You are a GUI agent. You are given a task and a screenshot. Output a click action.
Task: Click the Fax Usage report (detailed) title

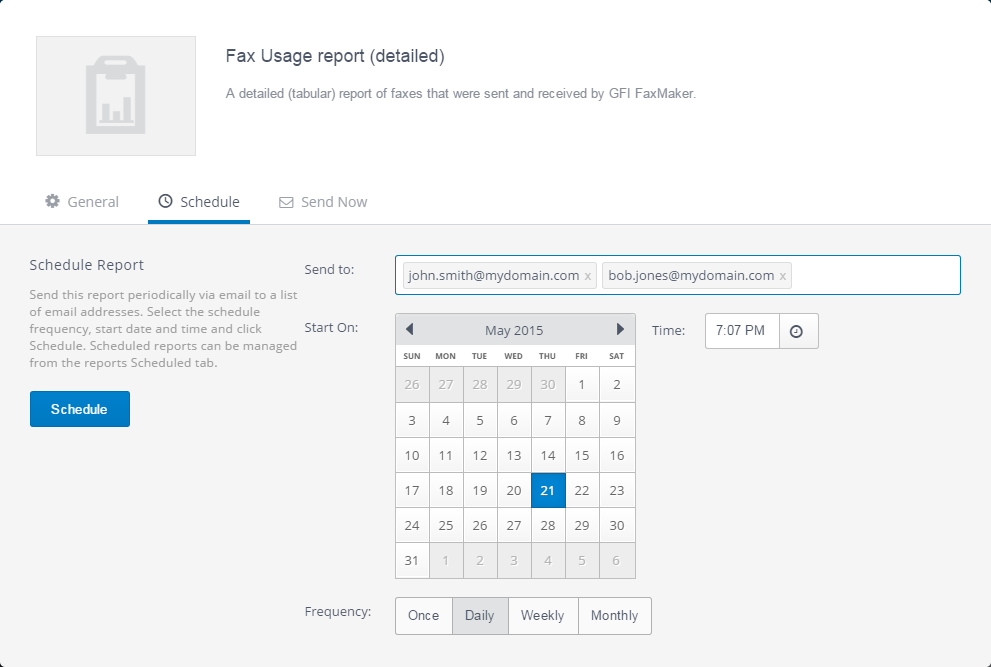click(x=335, y=56)
